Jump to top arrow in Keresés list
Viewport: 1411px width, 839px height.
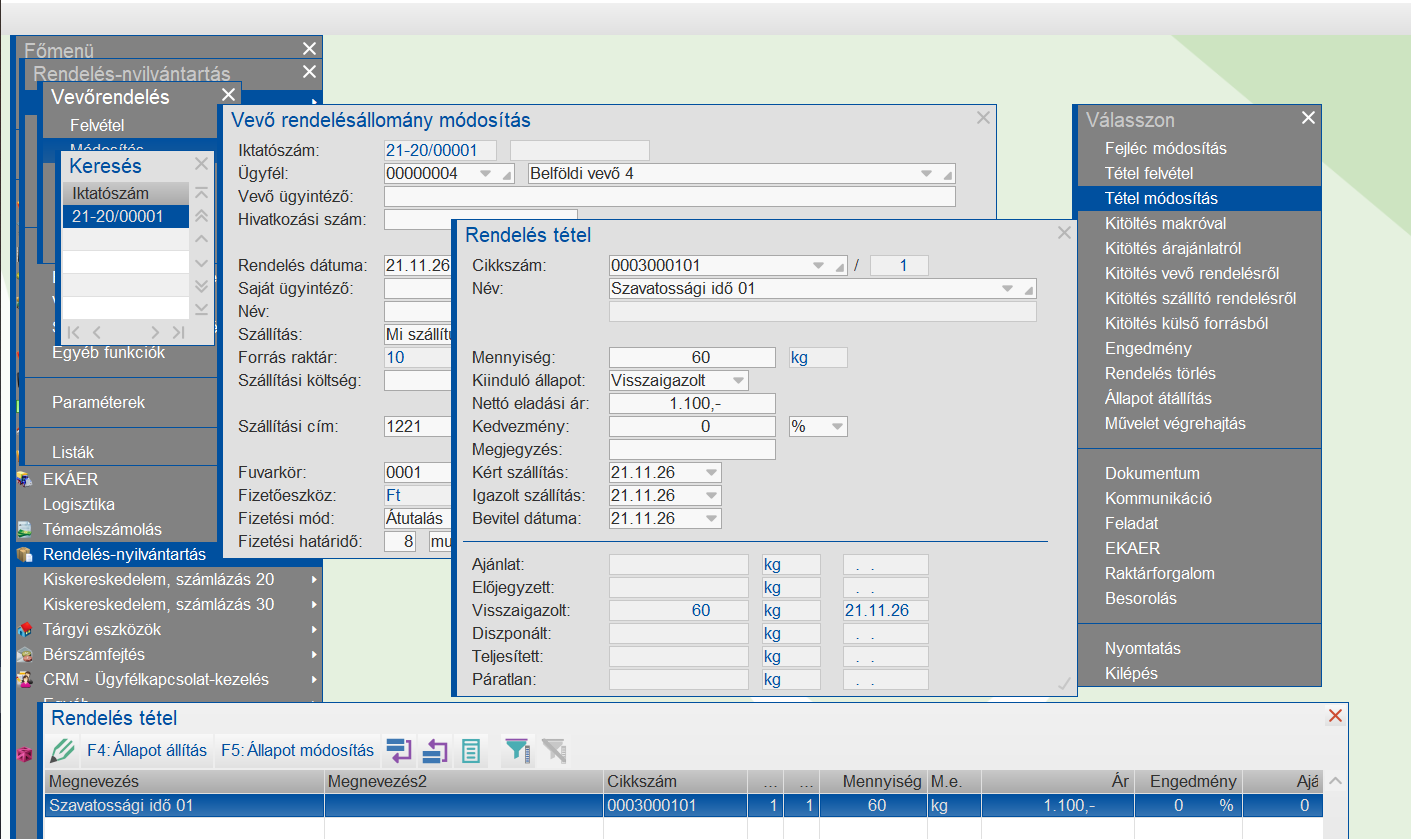click(201, 193)
